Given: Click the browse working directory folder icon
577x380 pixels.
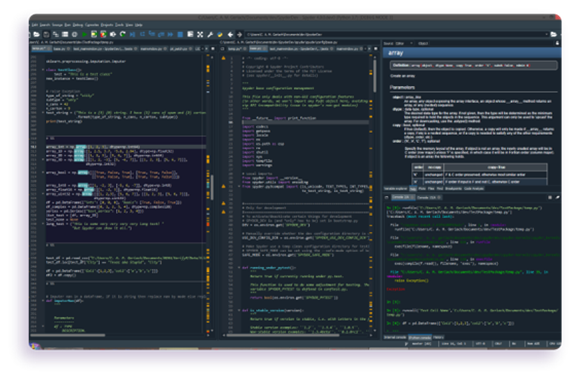Looking at the screenshot, I should point(553,34).
